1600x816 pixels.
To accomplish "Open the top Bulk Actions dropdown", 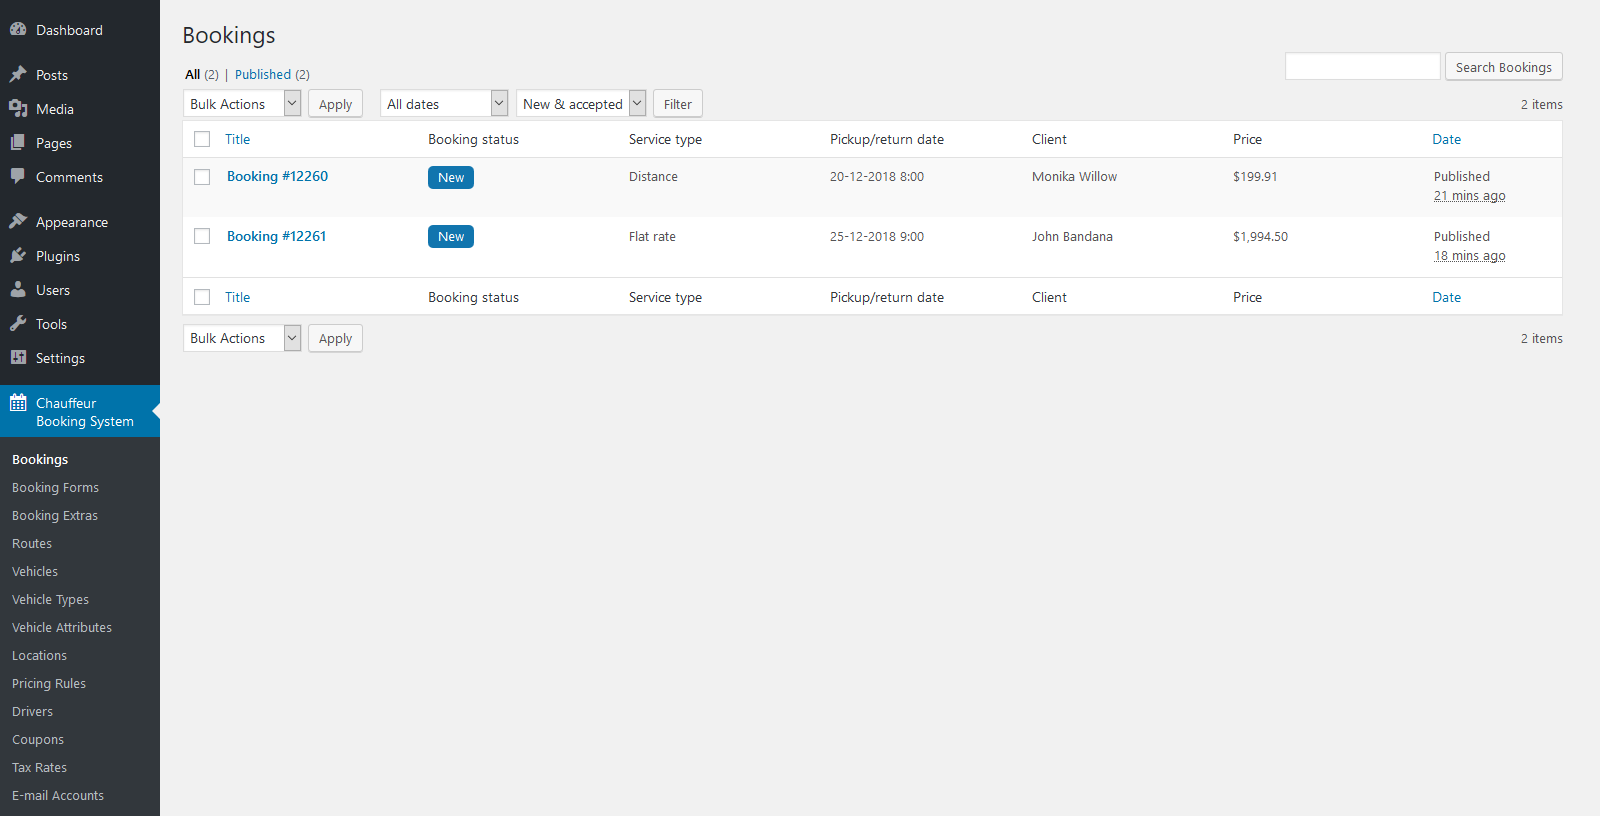I will (242, 104).
